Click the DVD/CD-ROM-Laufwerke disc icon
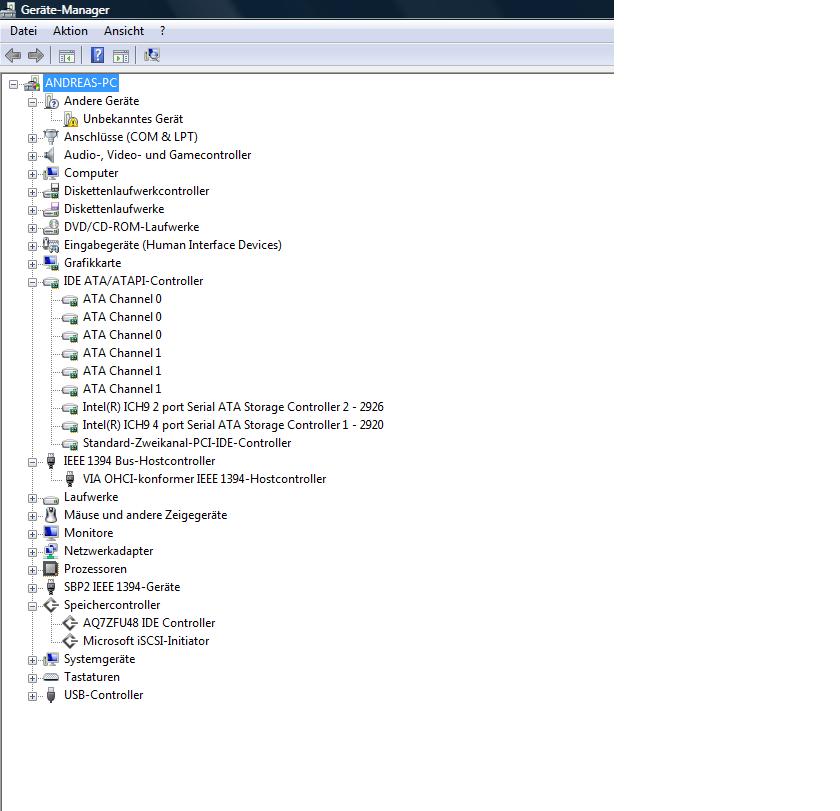Screen dimensions: 840x811 click(51, 227)
